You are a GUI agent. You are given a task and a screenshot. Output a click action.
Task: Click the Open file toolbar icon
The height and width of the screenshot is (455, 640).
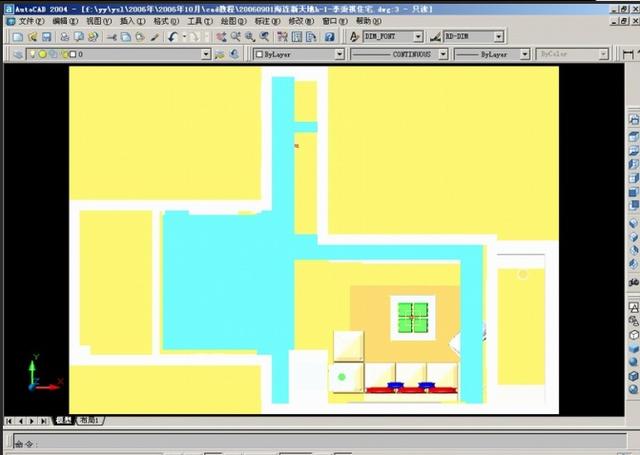[x=32, y=37]
